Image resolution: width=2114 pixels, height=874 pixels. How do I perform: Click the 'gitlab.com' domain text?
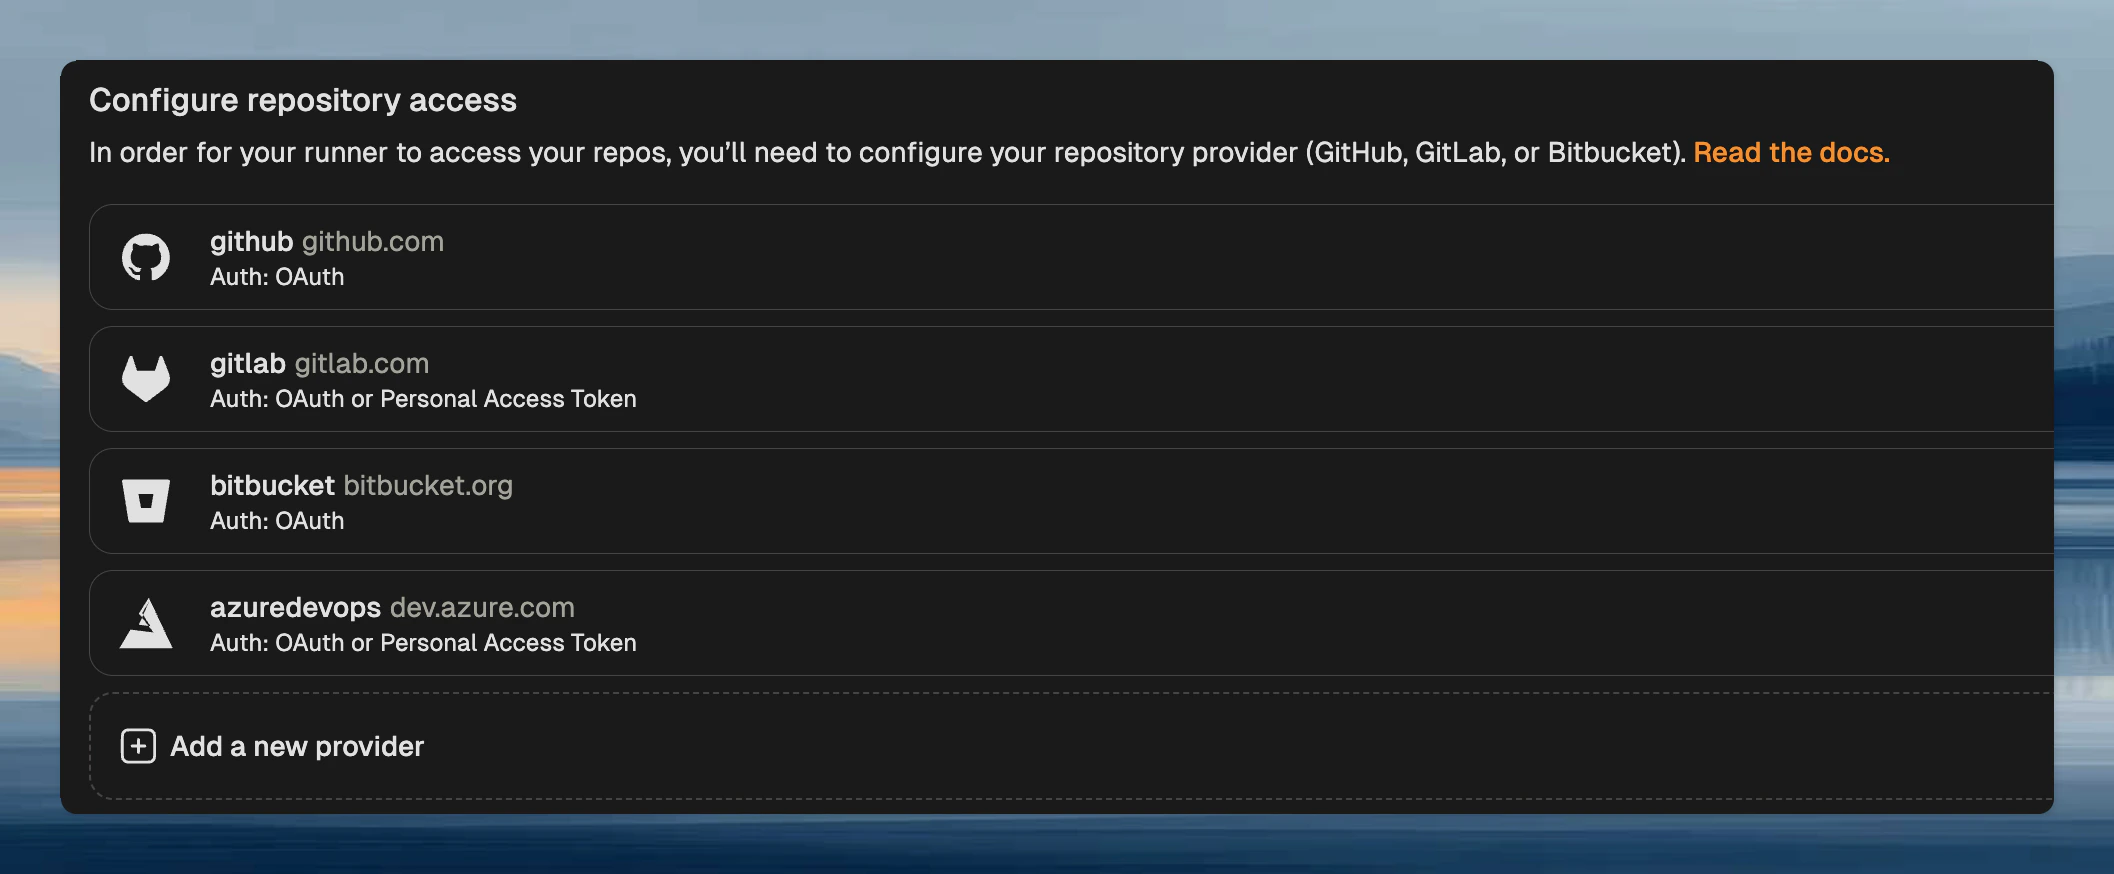[362, 364]
